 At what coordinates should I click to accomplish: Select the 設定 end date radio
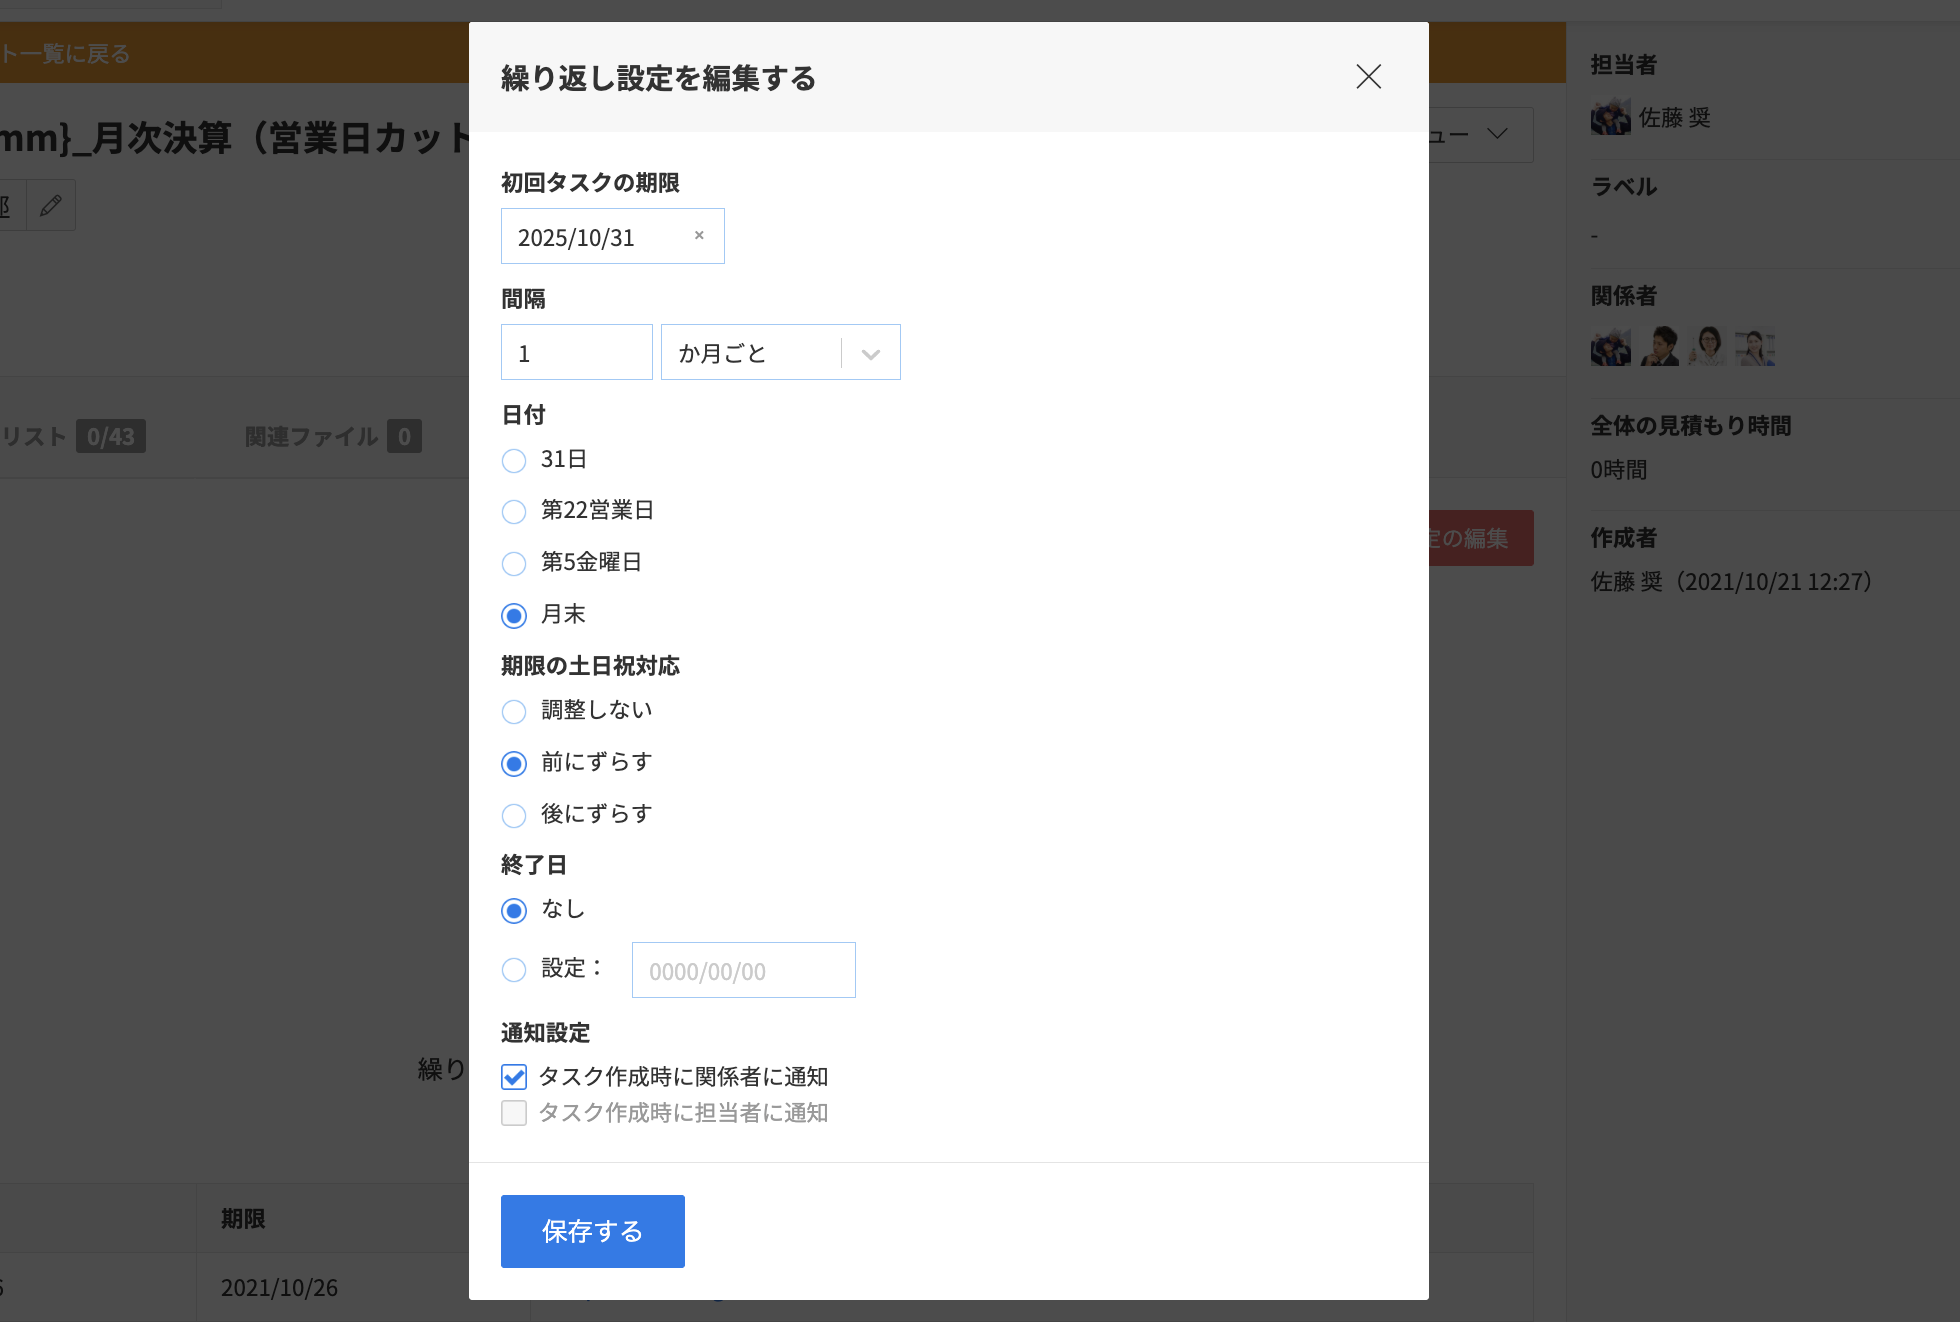514,970
